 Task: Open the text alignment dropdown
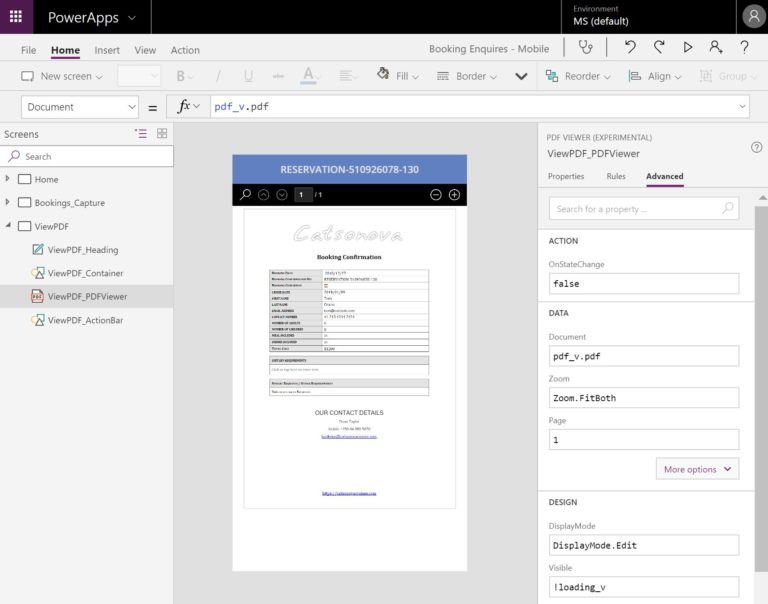point(348,76)
